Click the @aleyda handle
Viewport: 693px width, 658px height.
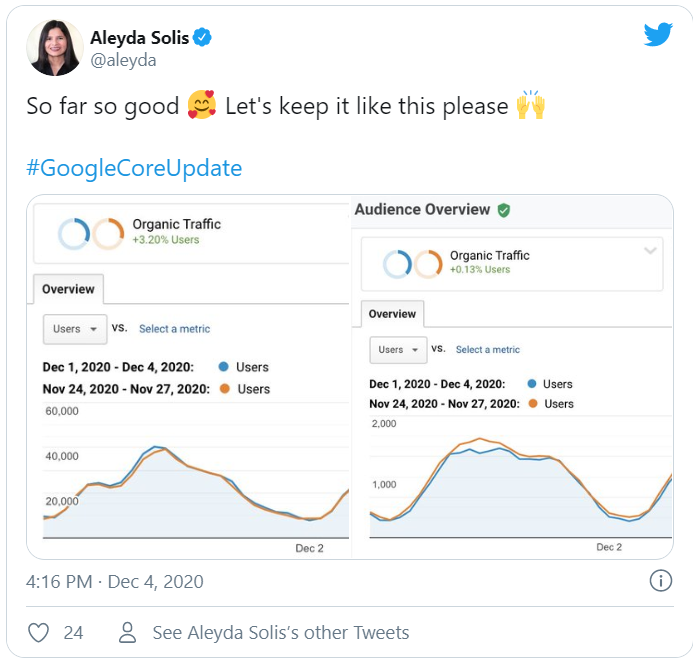tap(124, 60)
